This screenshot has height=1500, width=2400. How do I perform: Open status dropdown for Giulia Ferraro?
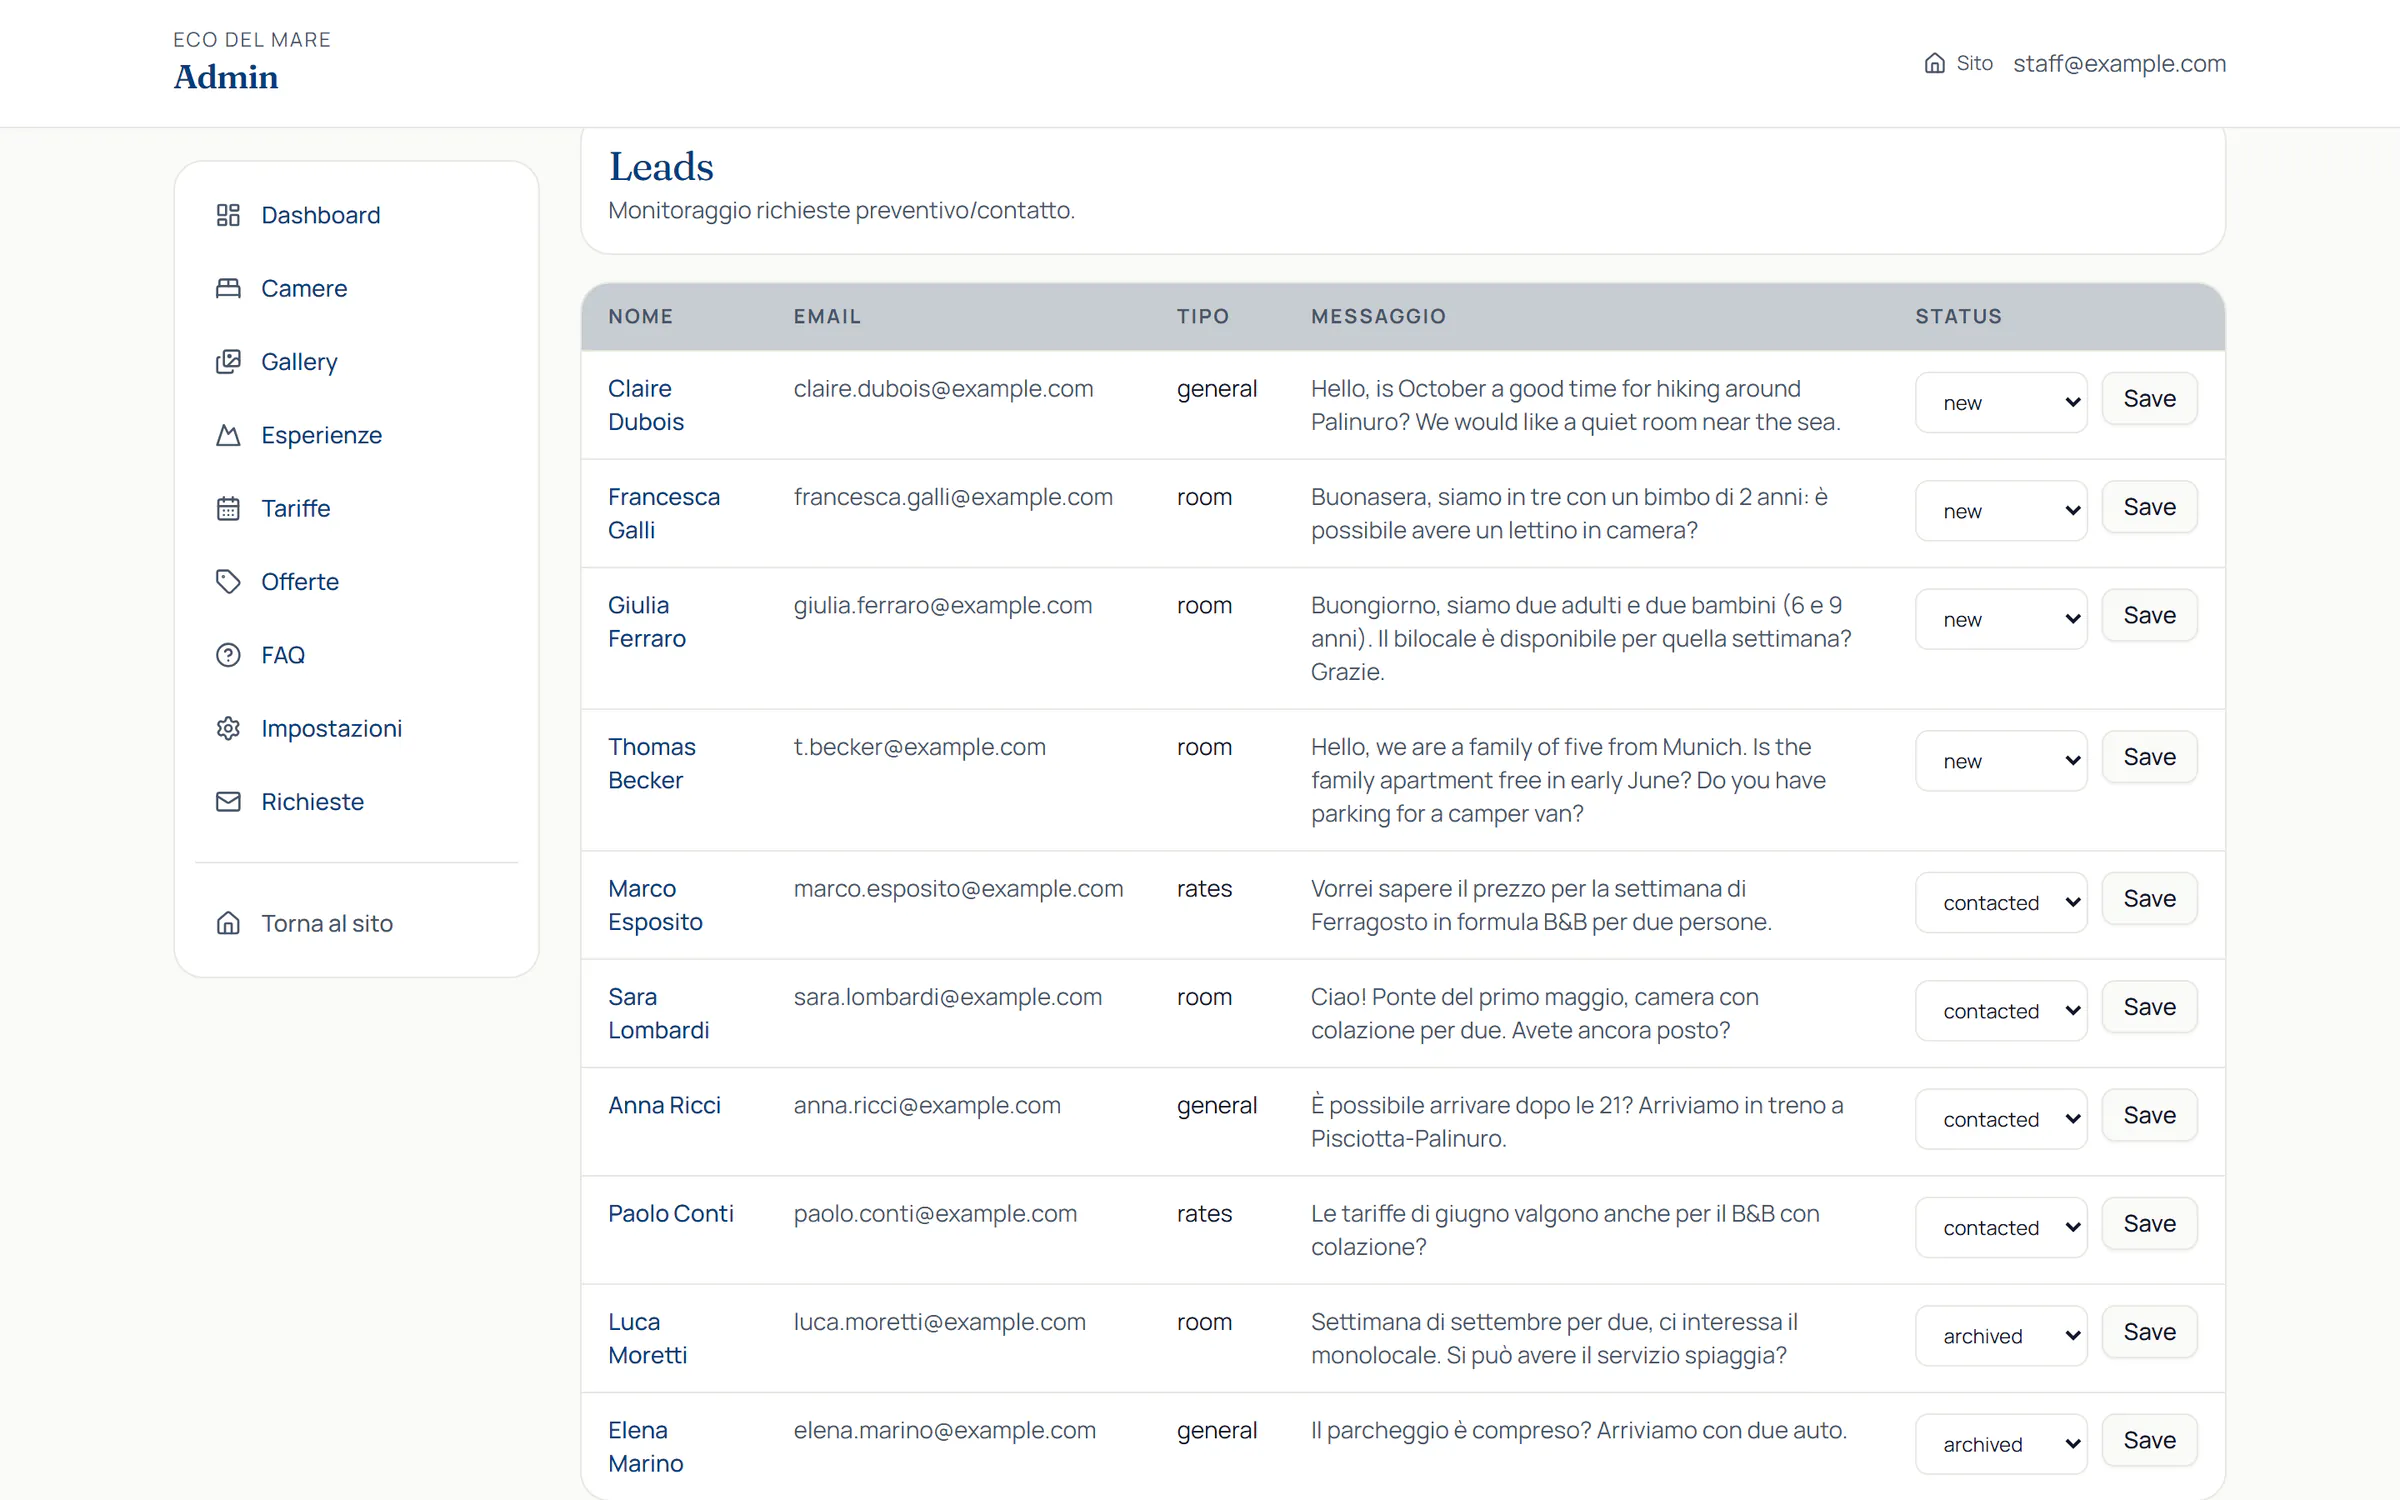click(2001, 618)
